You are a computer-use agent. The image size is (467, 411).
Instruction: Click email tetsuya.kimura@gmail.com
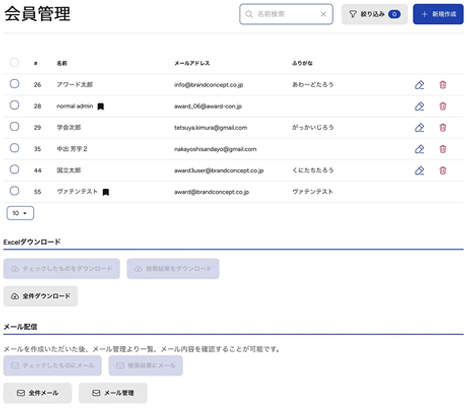tap(210, 128)
